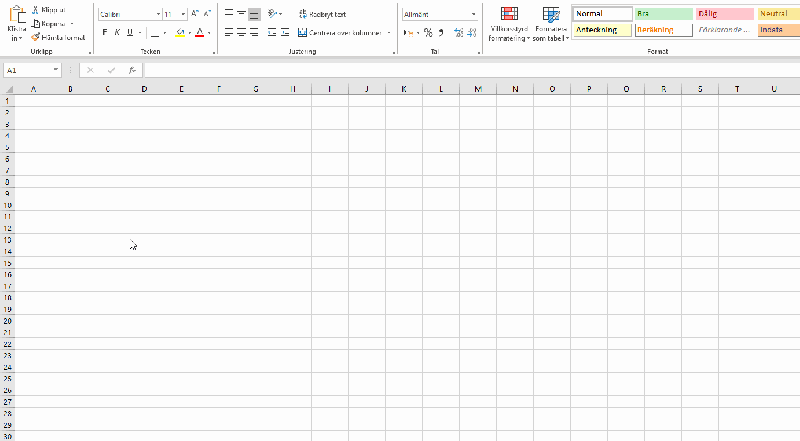Open the font color dropdown arrow

pos(209,33)
